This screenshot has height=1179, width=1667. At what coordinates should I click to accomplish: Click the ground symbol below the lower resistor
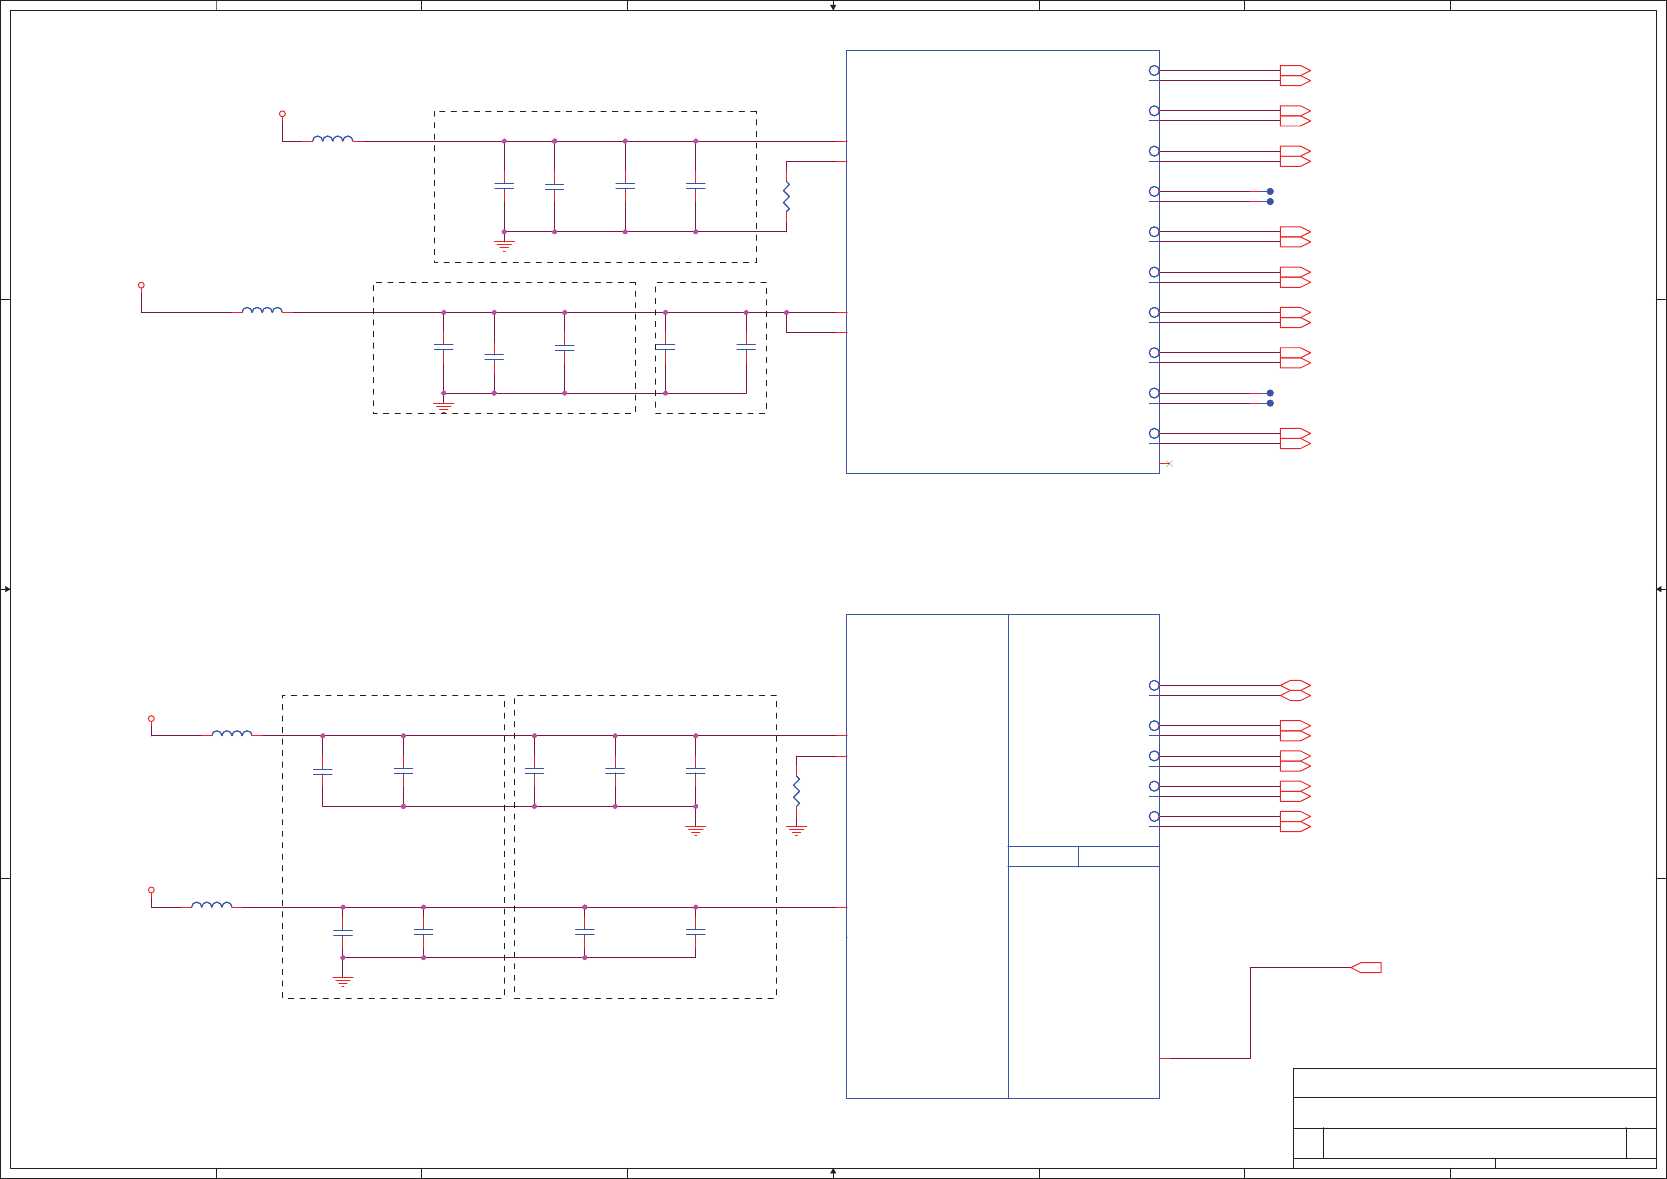click(797, 830)
